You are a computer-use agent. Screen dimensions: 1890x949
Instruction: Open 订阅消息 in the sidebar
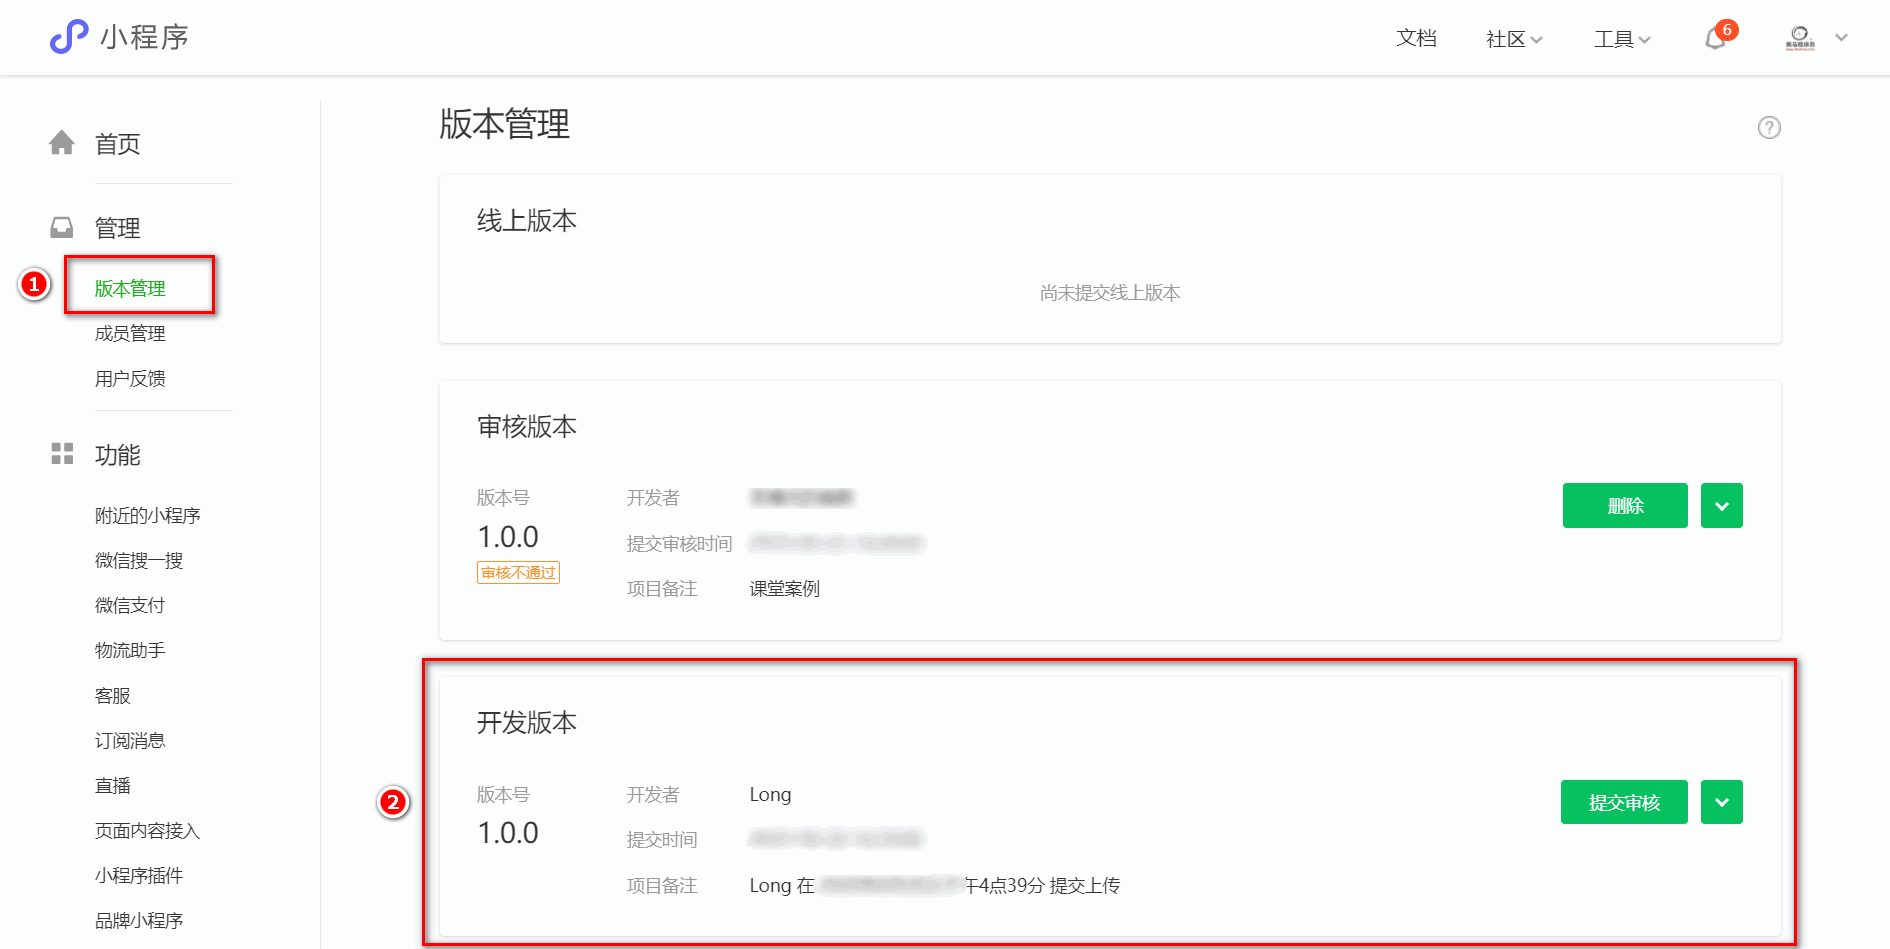pyautogui.click(x=130, y=740)
